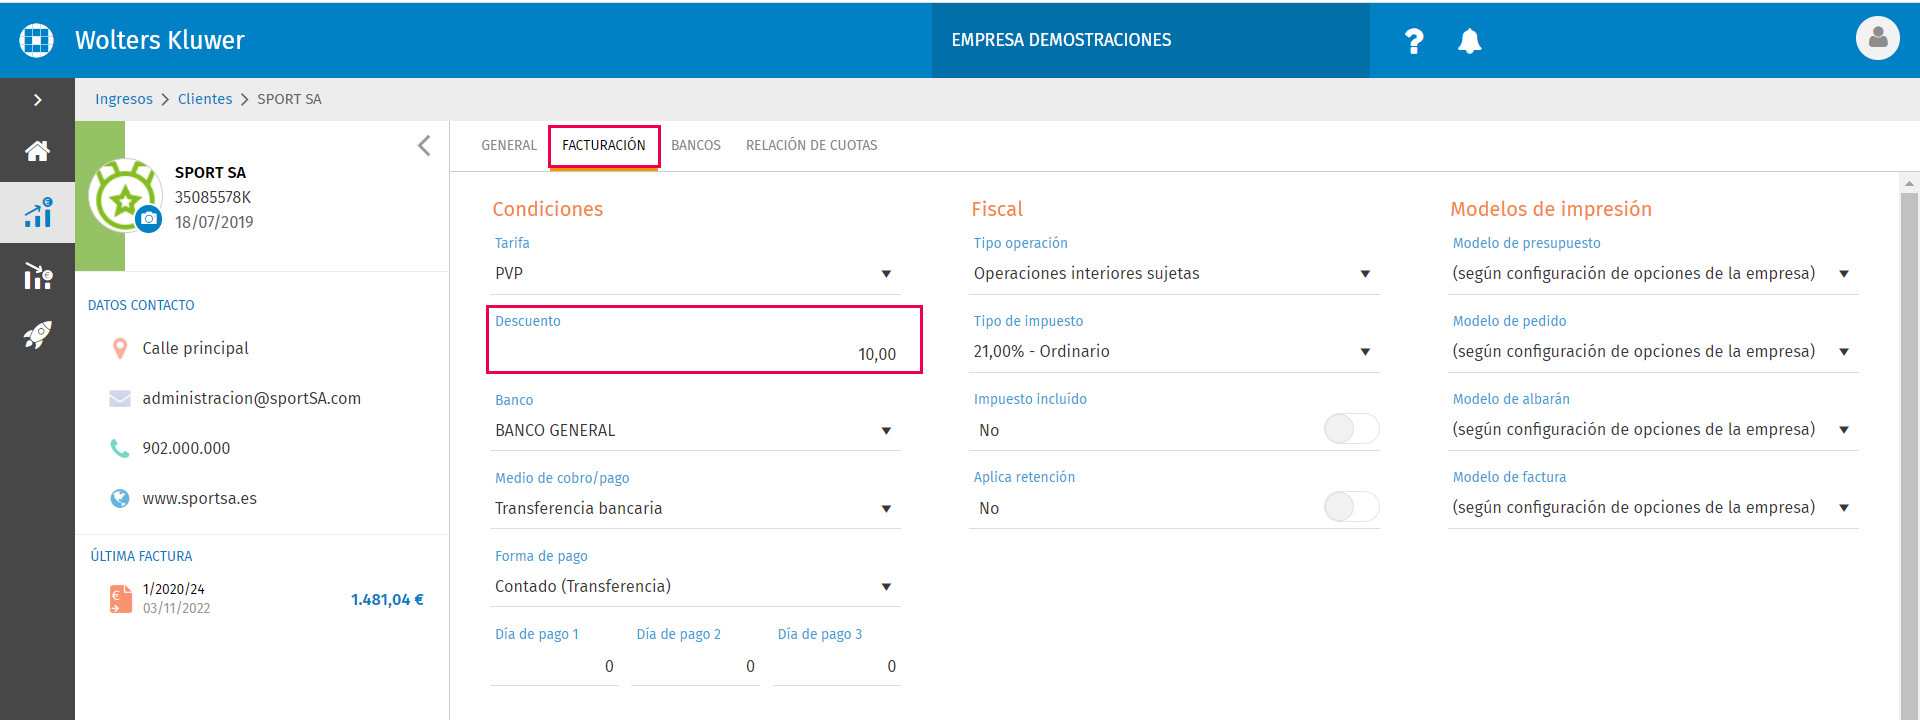Screen dimensions: 1920x720
Task: Open the help question mark icon
Action: point(1414,41)
